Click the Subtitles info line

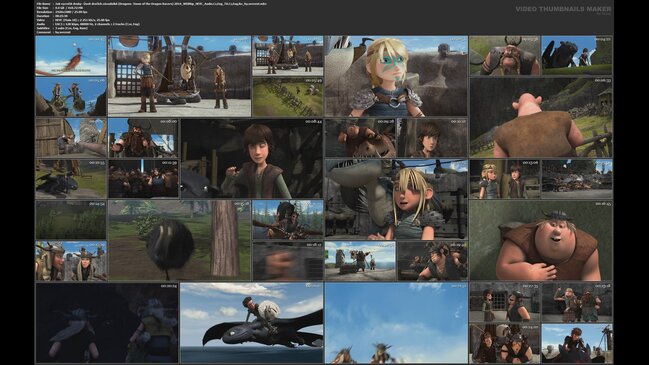click(x=61, y=28)
